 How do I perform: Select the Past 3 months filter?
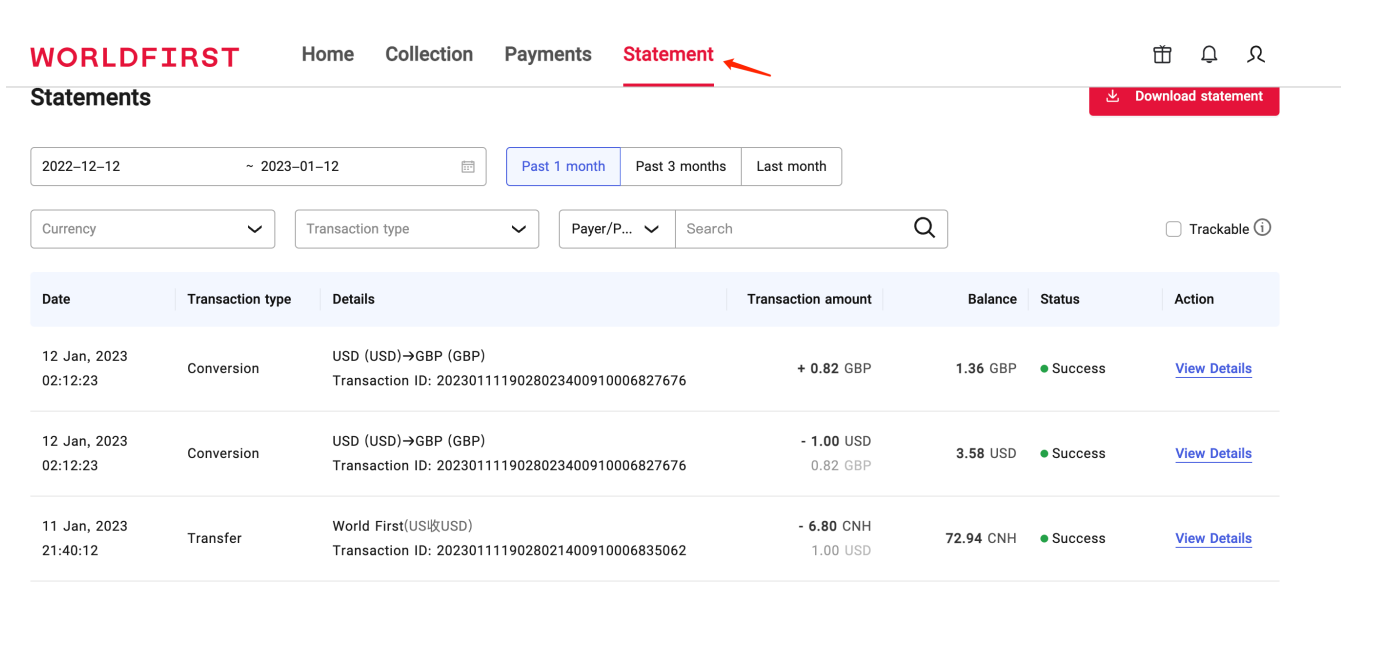click(681, 167)
